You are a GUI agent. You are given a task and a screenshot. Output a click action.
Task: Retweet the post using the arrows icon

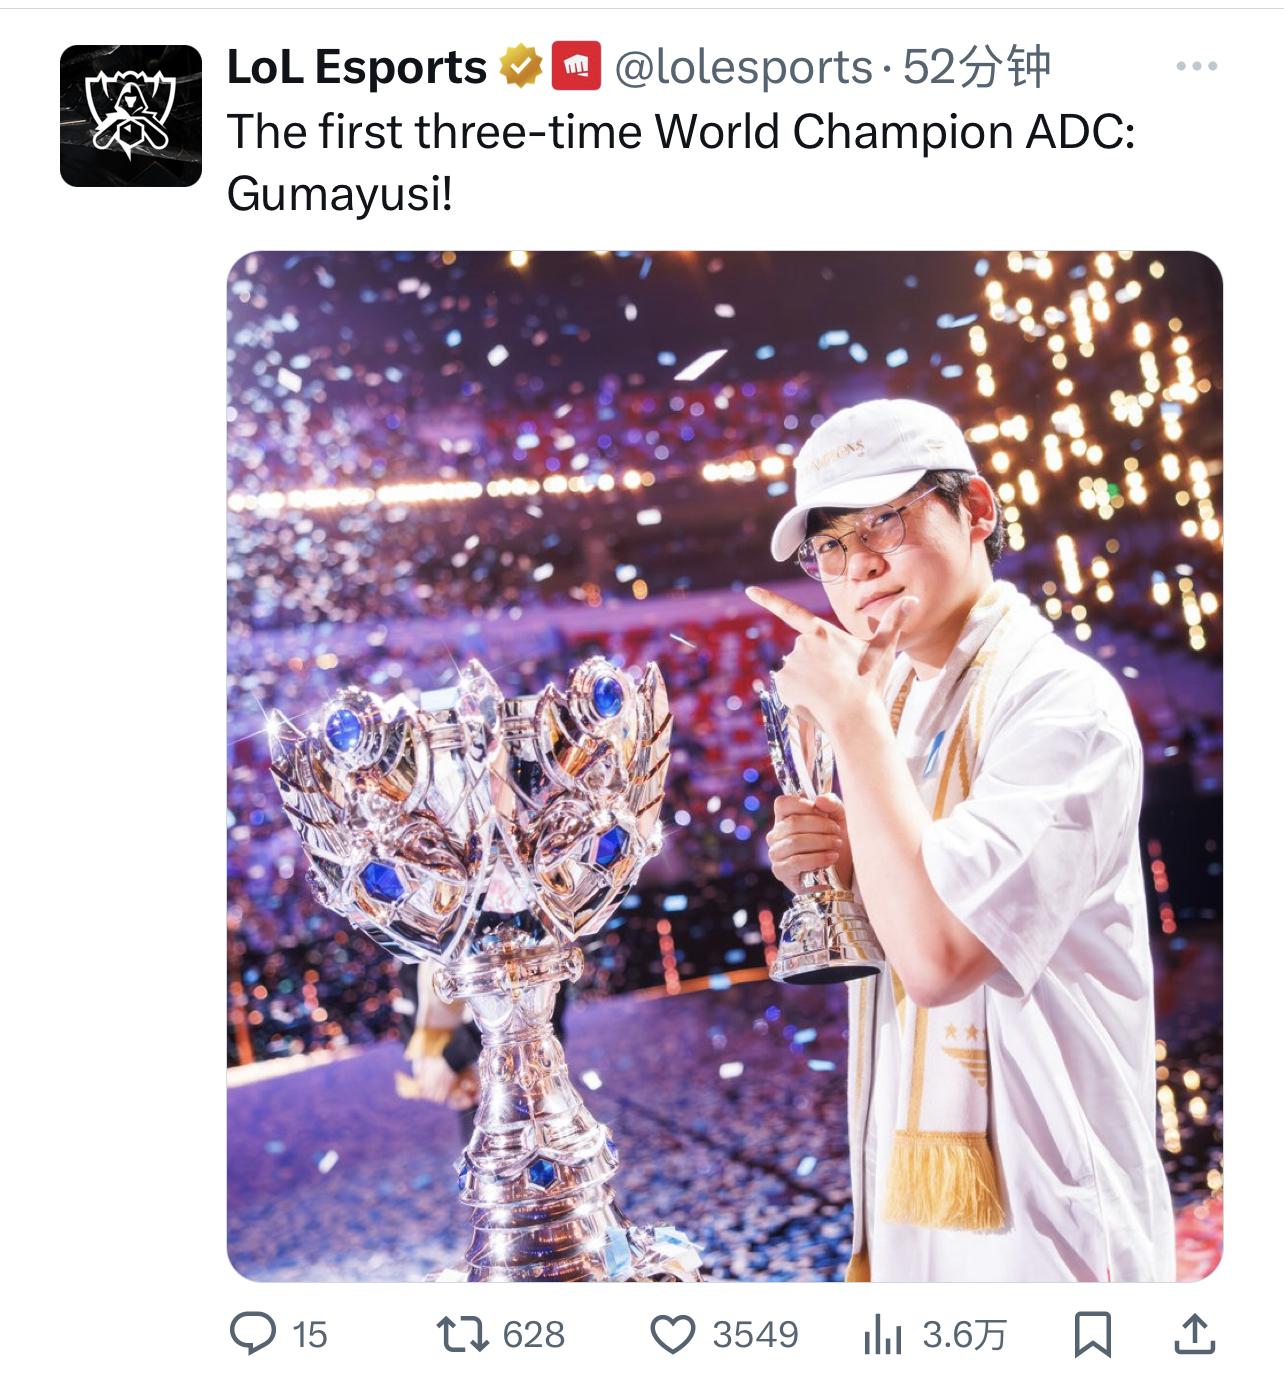coord(462,1334)
